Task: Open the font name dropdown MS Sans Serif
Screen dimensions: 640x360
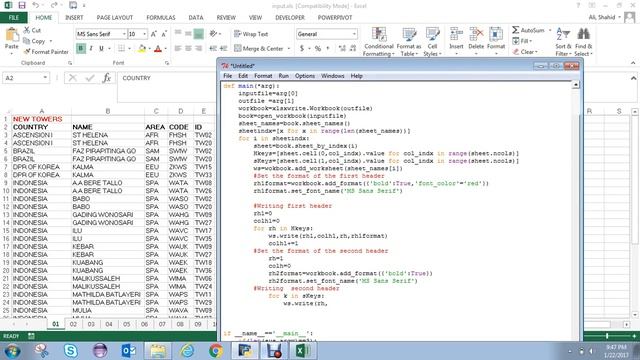Action: pyautogui.click(x=124, y=34)
